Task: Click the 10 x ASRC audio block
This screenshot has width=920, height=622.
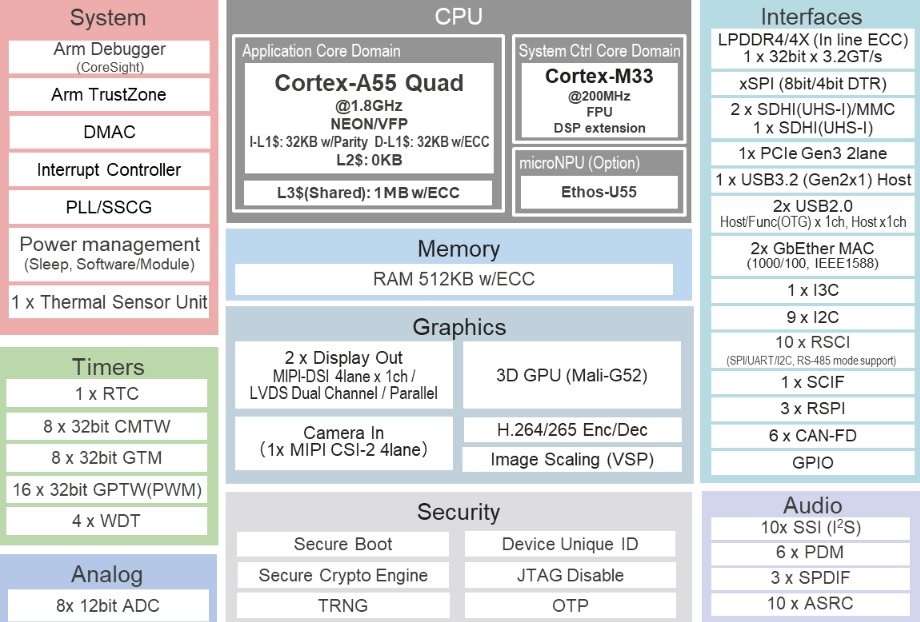Action: (x=811, y=604)
